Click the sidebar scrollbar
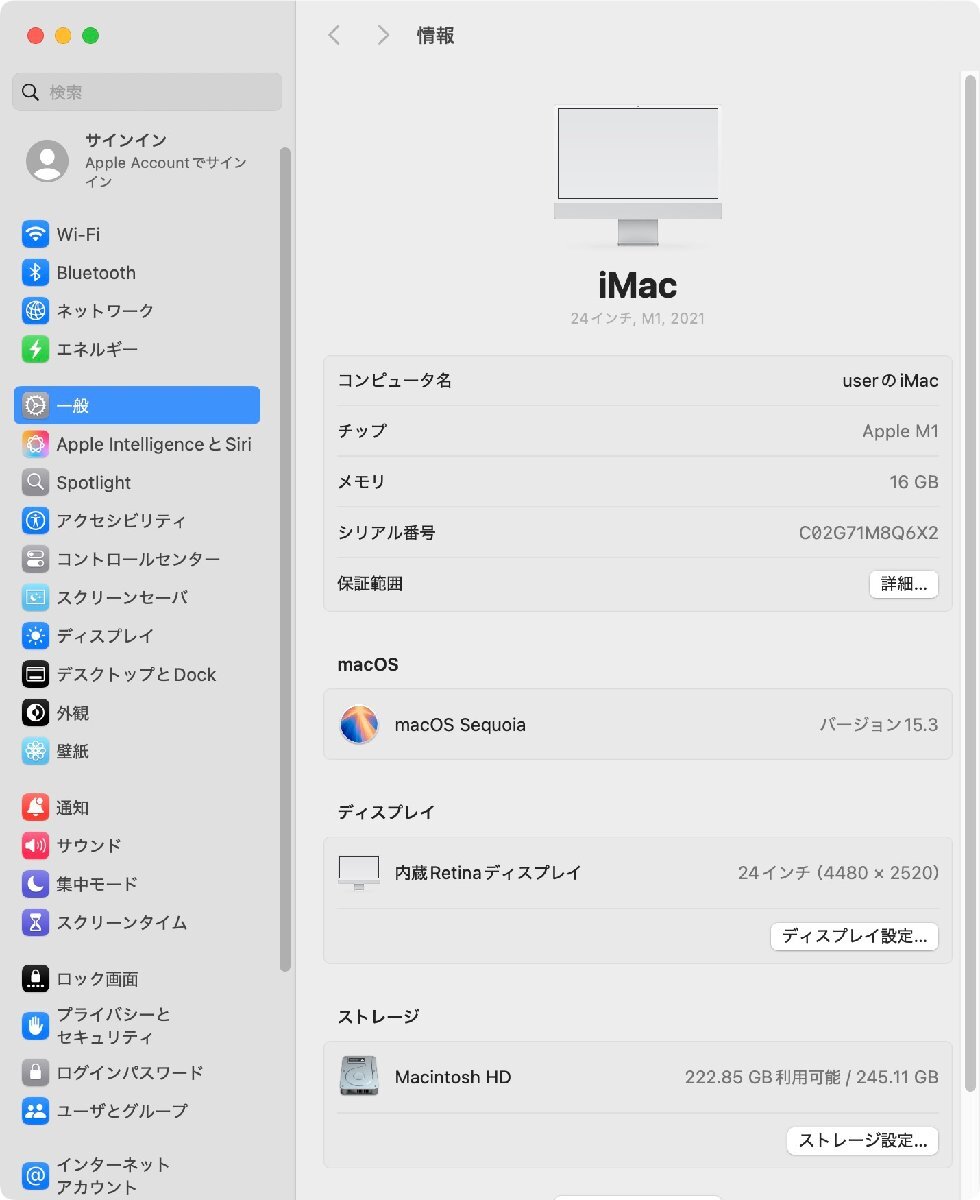This screenshot has height=1200, width=980. [285, 560]
